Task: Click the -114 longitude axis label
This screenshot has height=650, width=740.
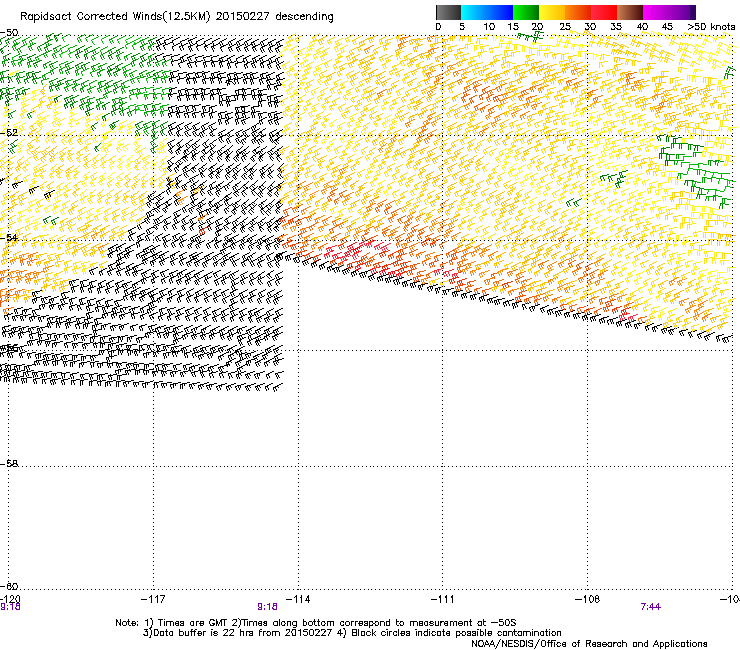Action: (x=298, y=599)
